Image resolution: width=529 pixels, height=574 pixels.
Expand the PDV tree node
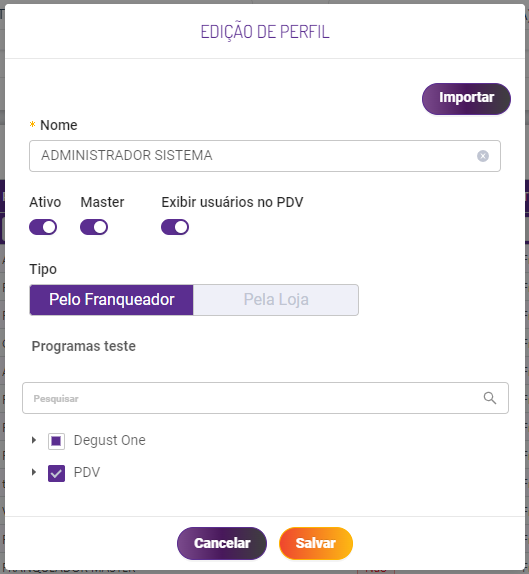[x=34, y=472]
